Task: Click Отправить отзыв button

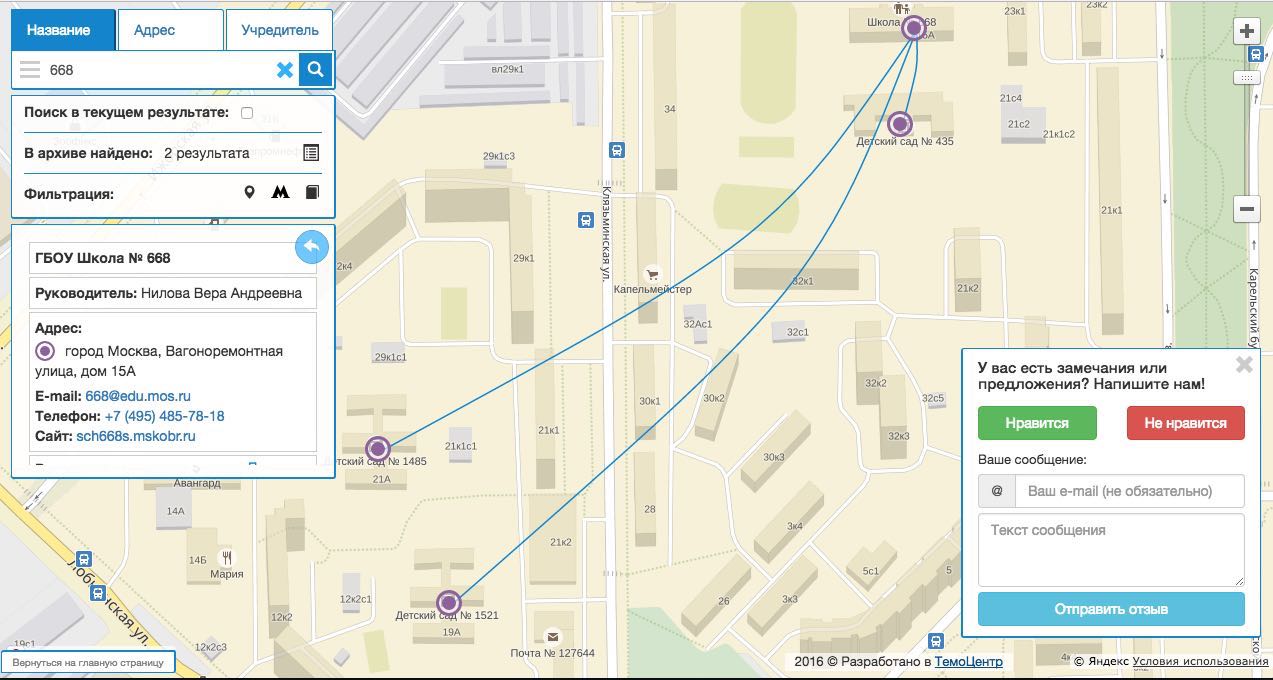Action: click(x=1111, y=609)
